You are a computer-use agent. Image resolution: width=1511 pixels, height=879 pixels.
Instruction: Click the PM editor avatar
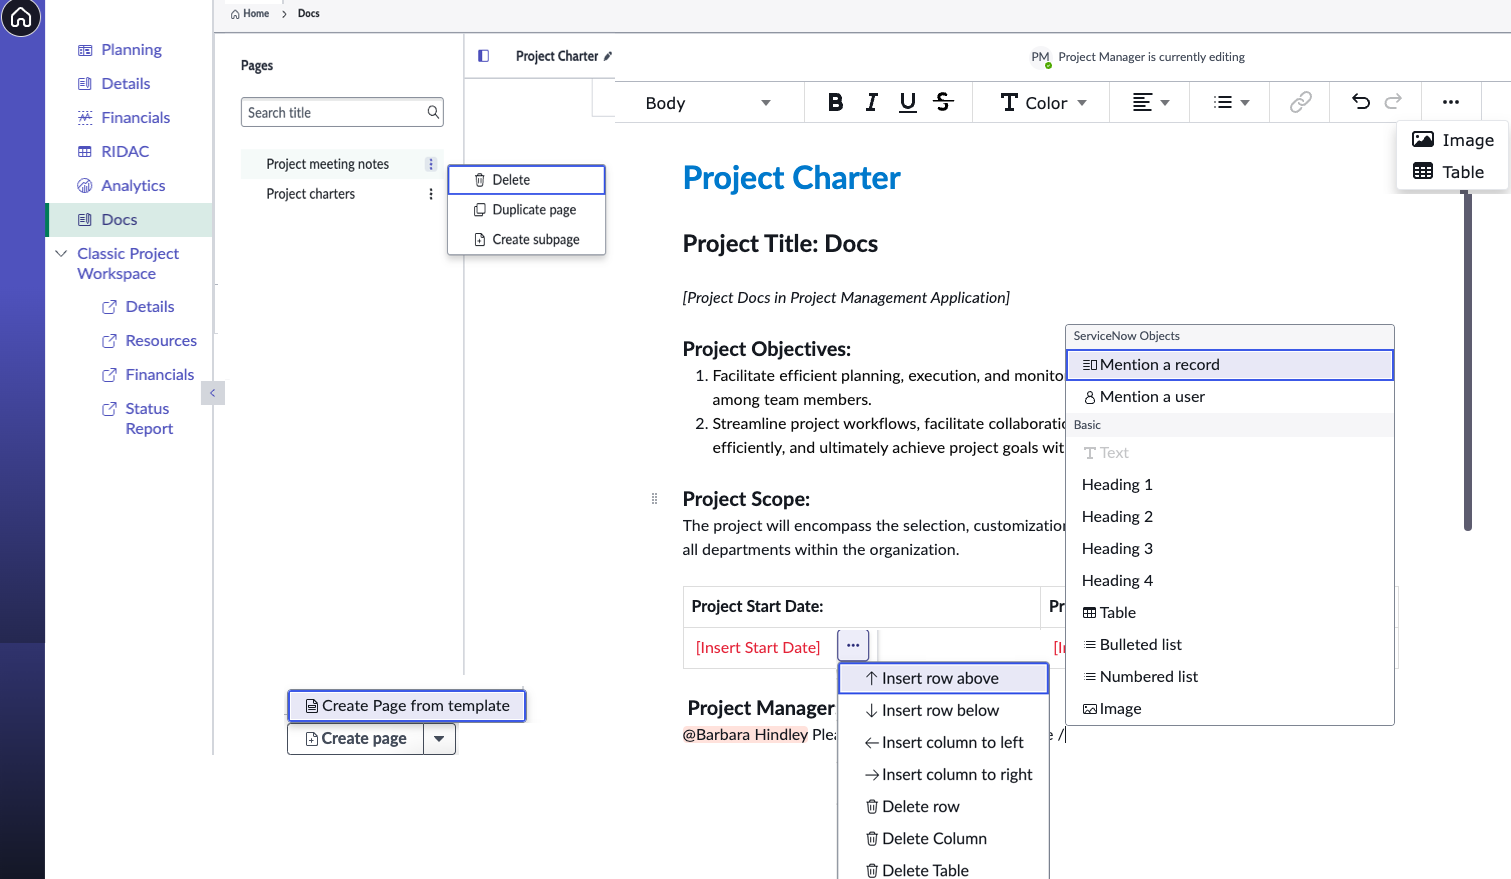click(1040, 58)
